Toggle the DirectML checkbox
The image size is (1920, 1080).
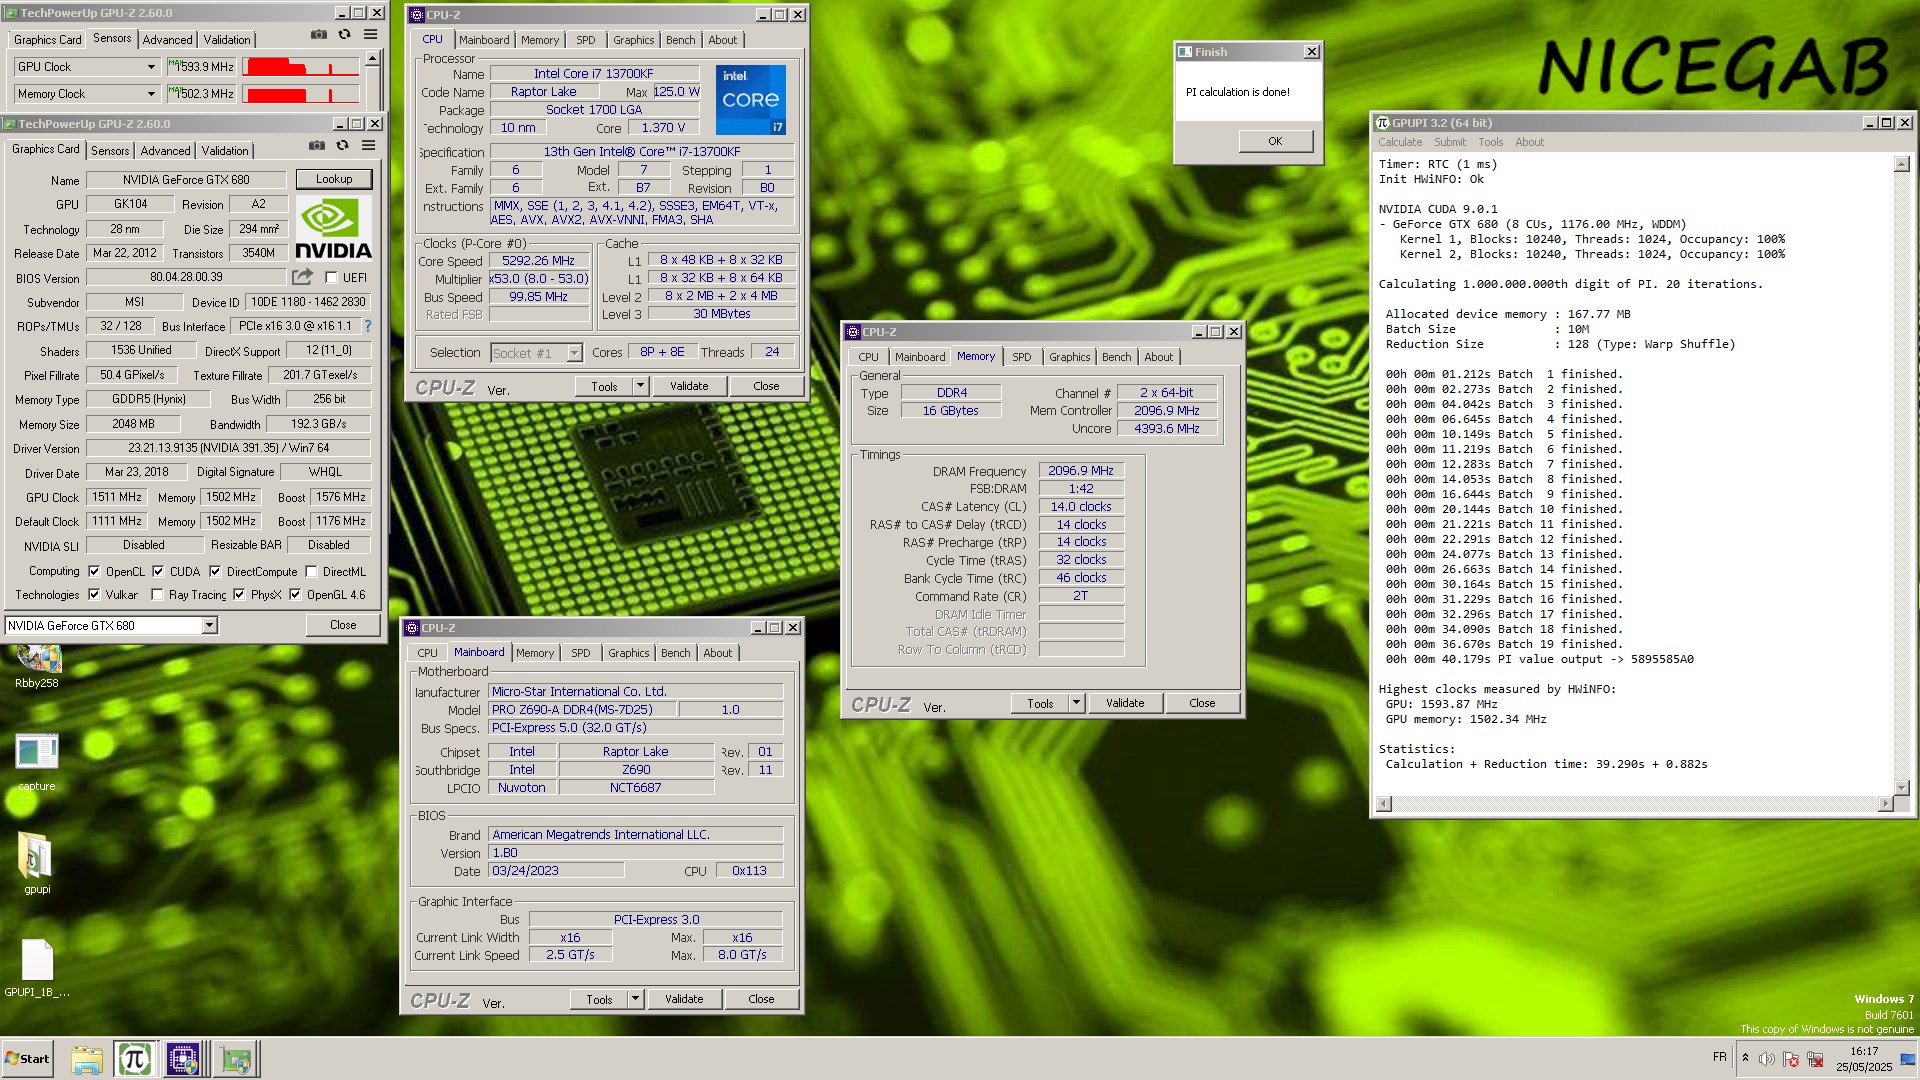(x=312, y=572)
